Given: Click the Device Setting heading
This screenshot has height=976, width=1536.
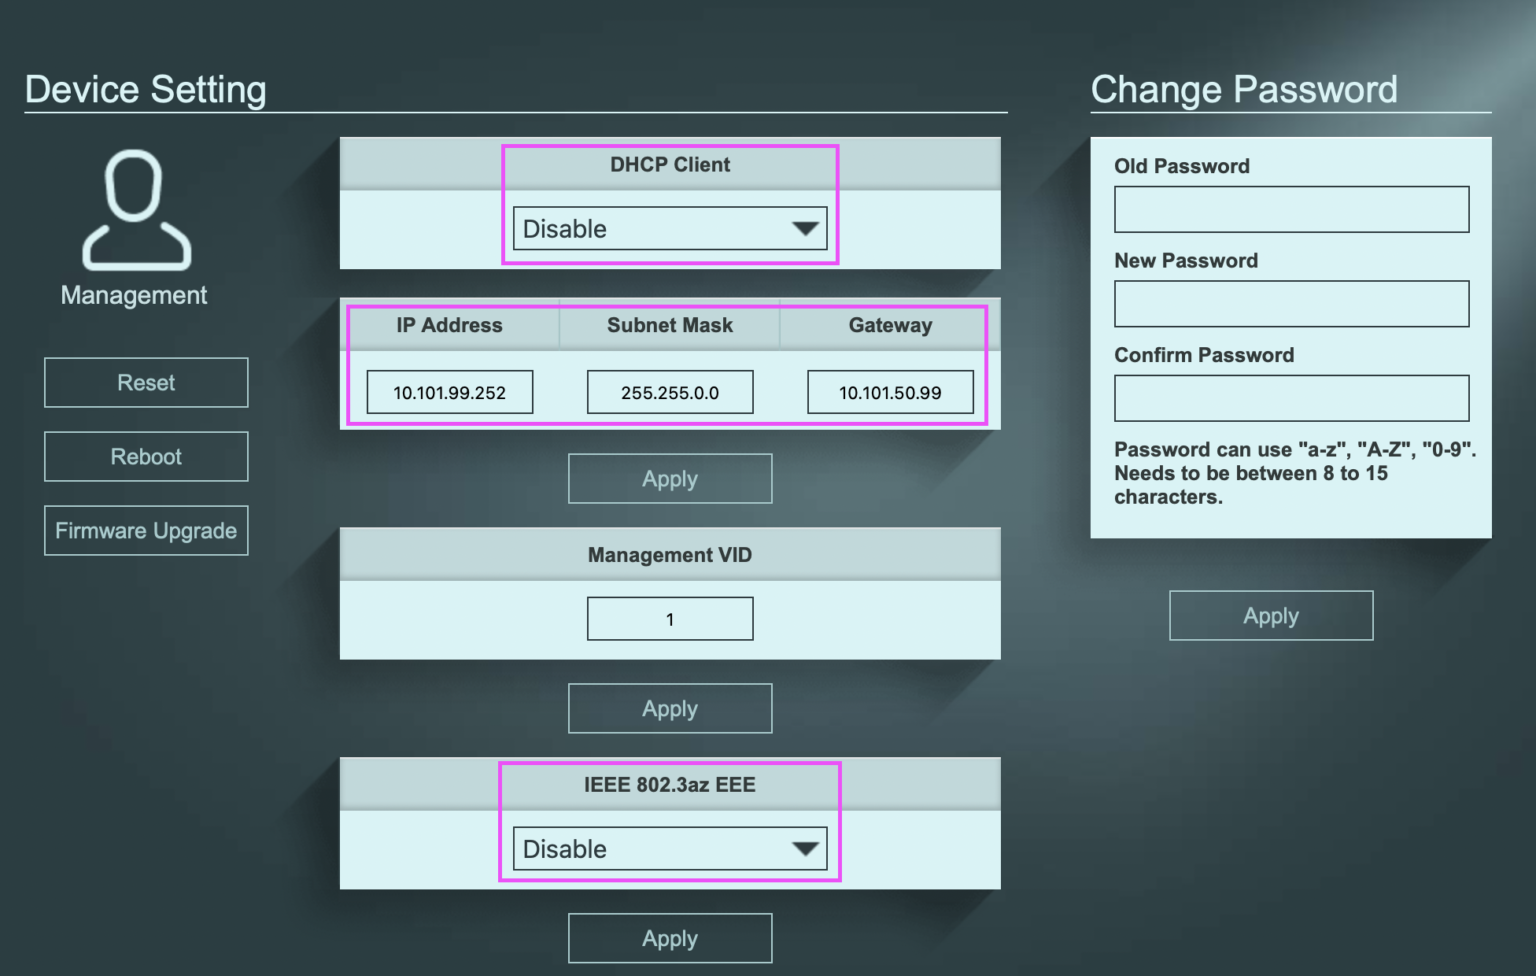Looking at the screenshot, I should click(145, 89).
